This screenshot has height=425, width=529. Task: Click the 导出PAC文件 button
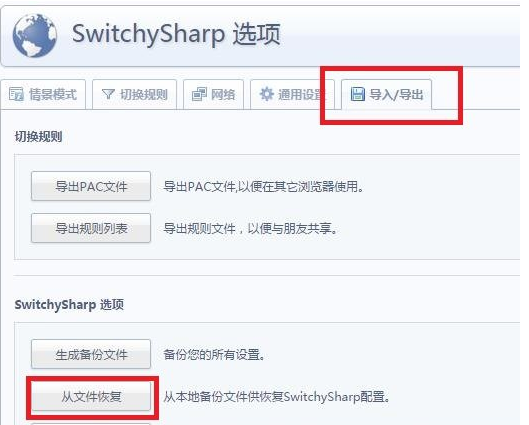pos(91,186)
